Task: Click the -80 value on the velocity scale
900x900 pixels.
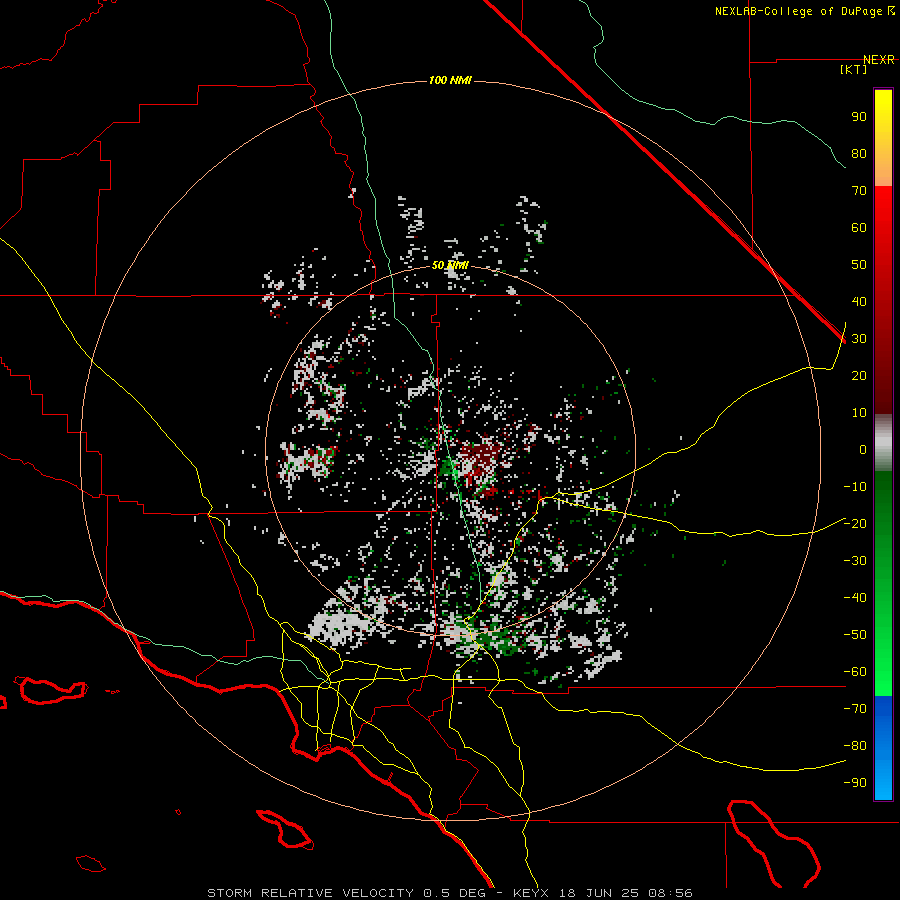Action: (x=855, y=746)
